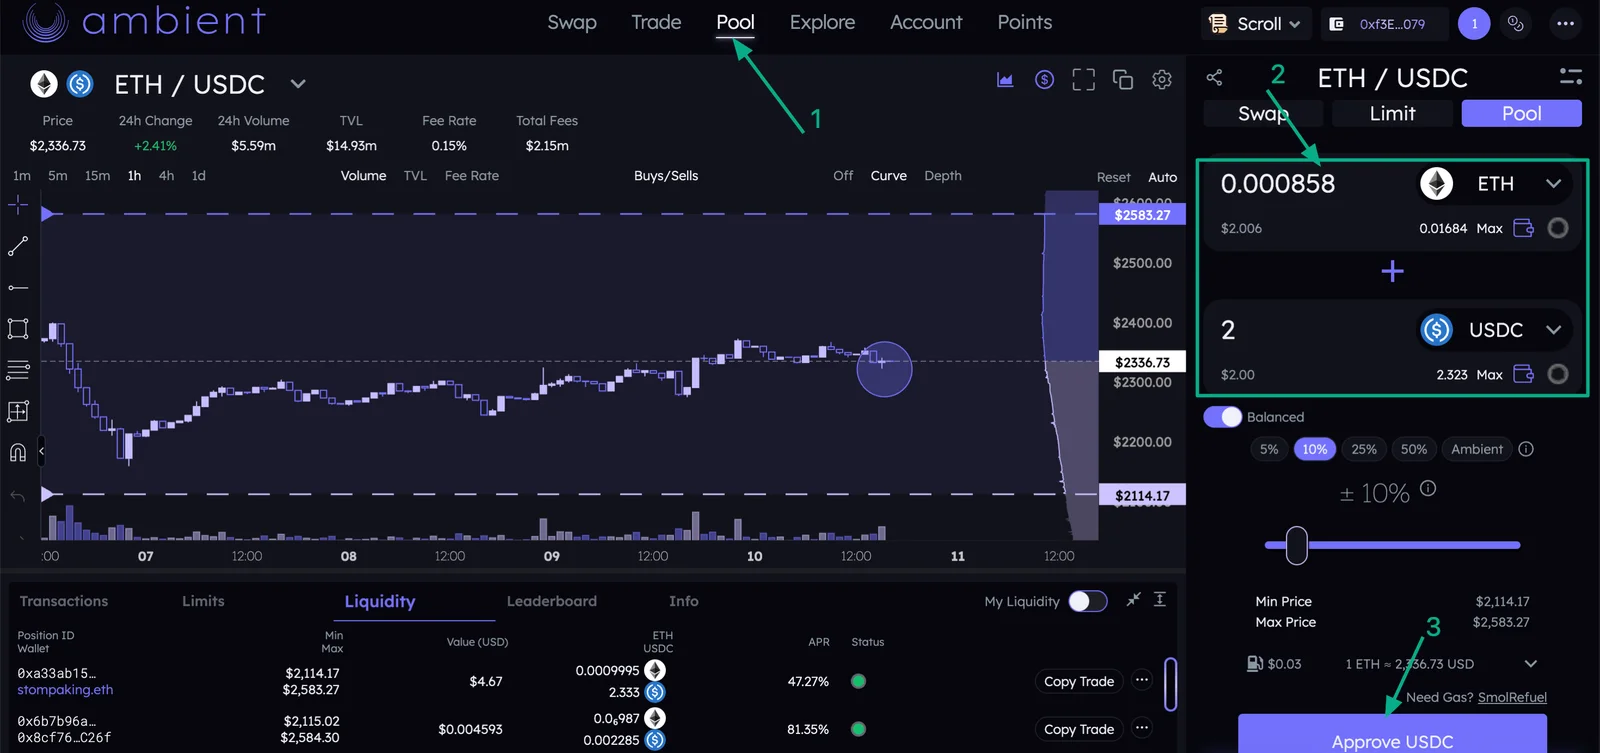
Task: Expand the ETH / USDC pair selector
Action: [x=298, y=84]
